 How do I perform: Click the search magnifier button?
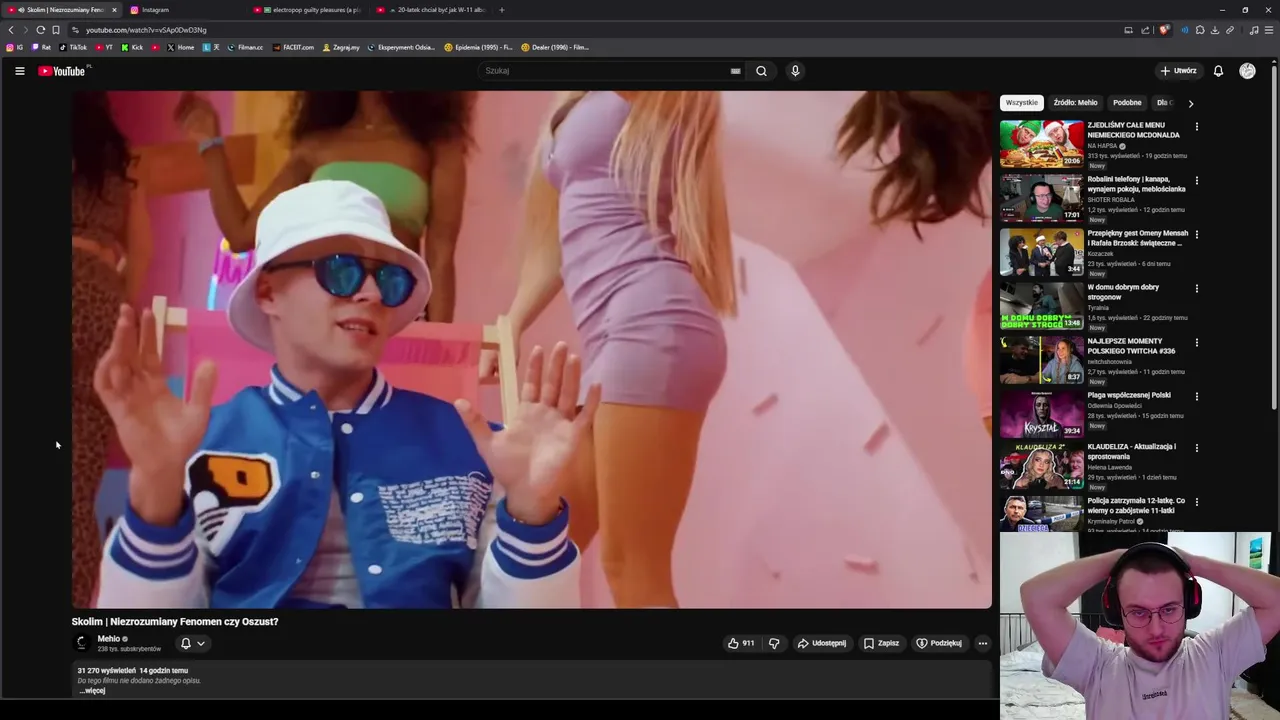click(x=761, y=71)
